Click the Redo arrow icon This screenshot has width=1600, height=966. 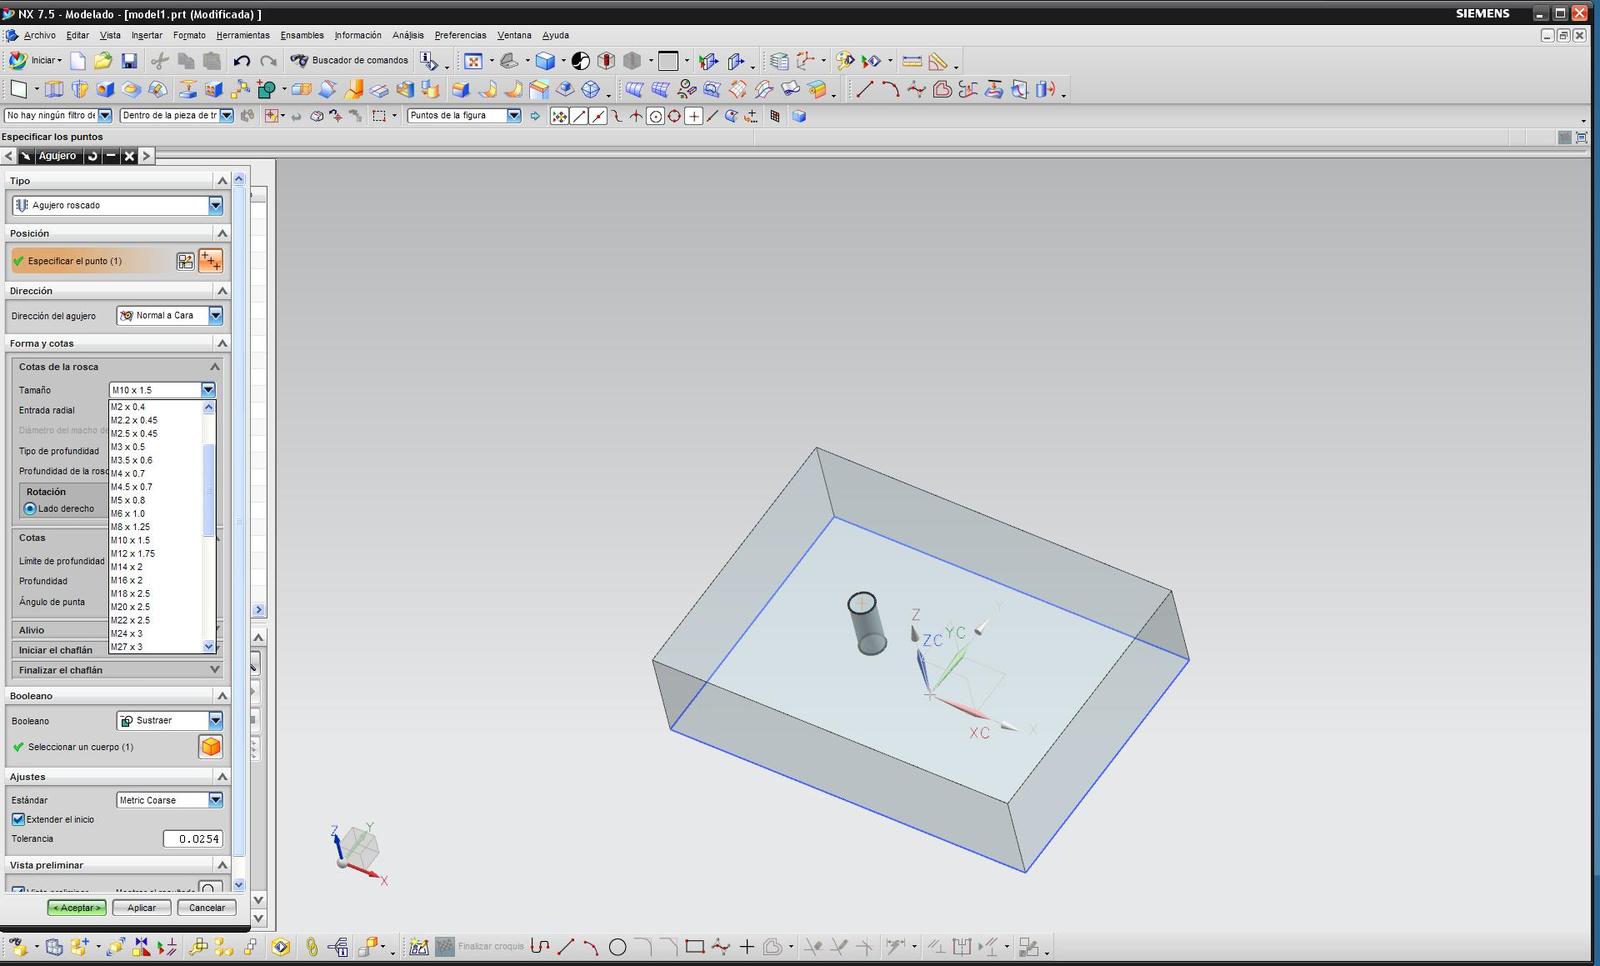tap(268, 61)
